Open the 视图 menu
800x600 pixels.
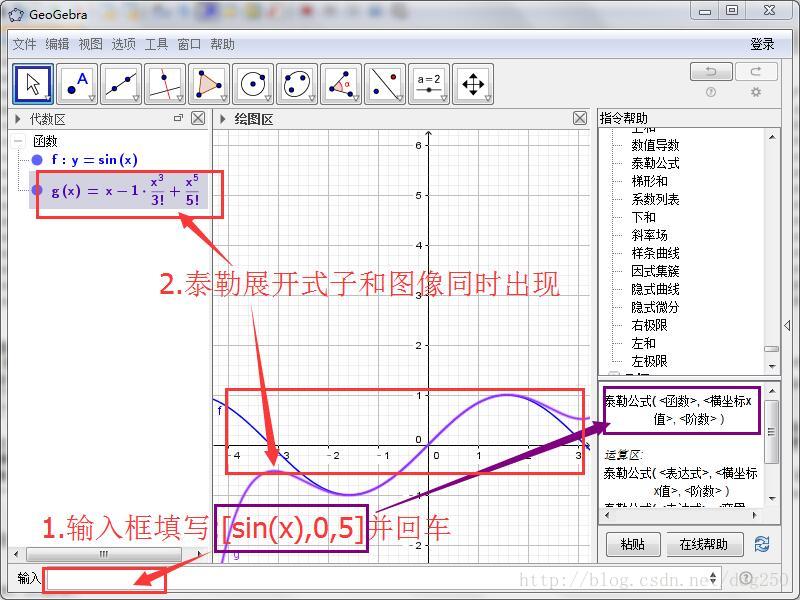(90, 44)
